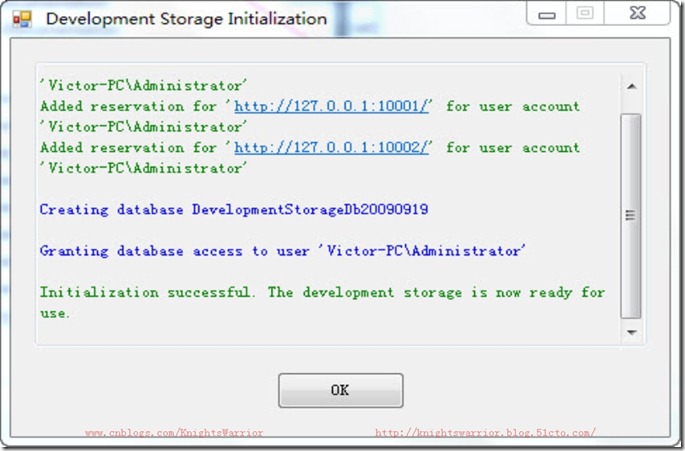Screen dimensions: 685x451
Task: Open the http://127.0.0.1:10002/ link
Action: pos(332,147)
